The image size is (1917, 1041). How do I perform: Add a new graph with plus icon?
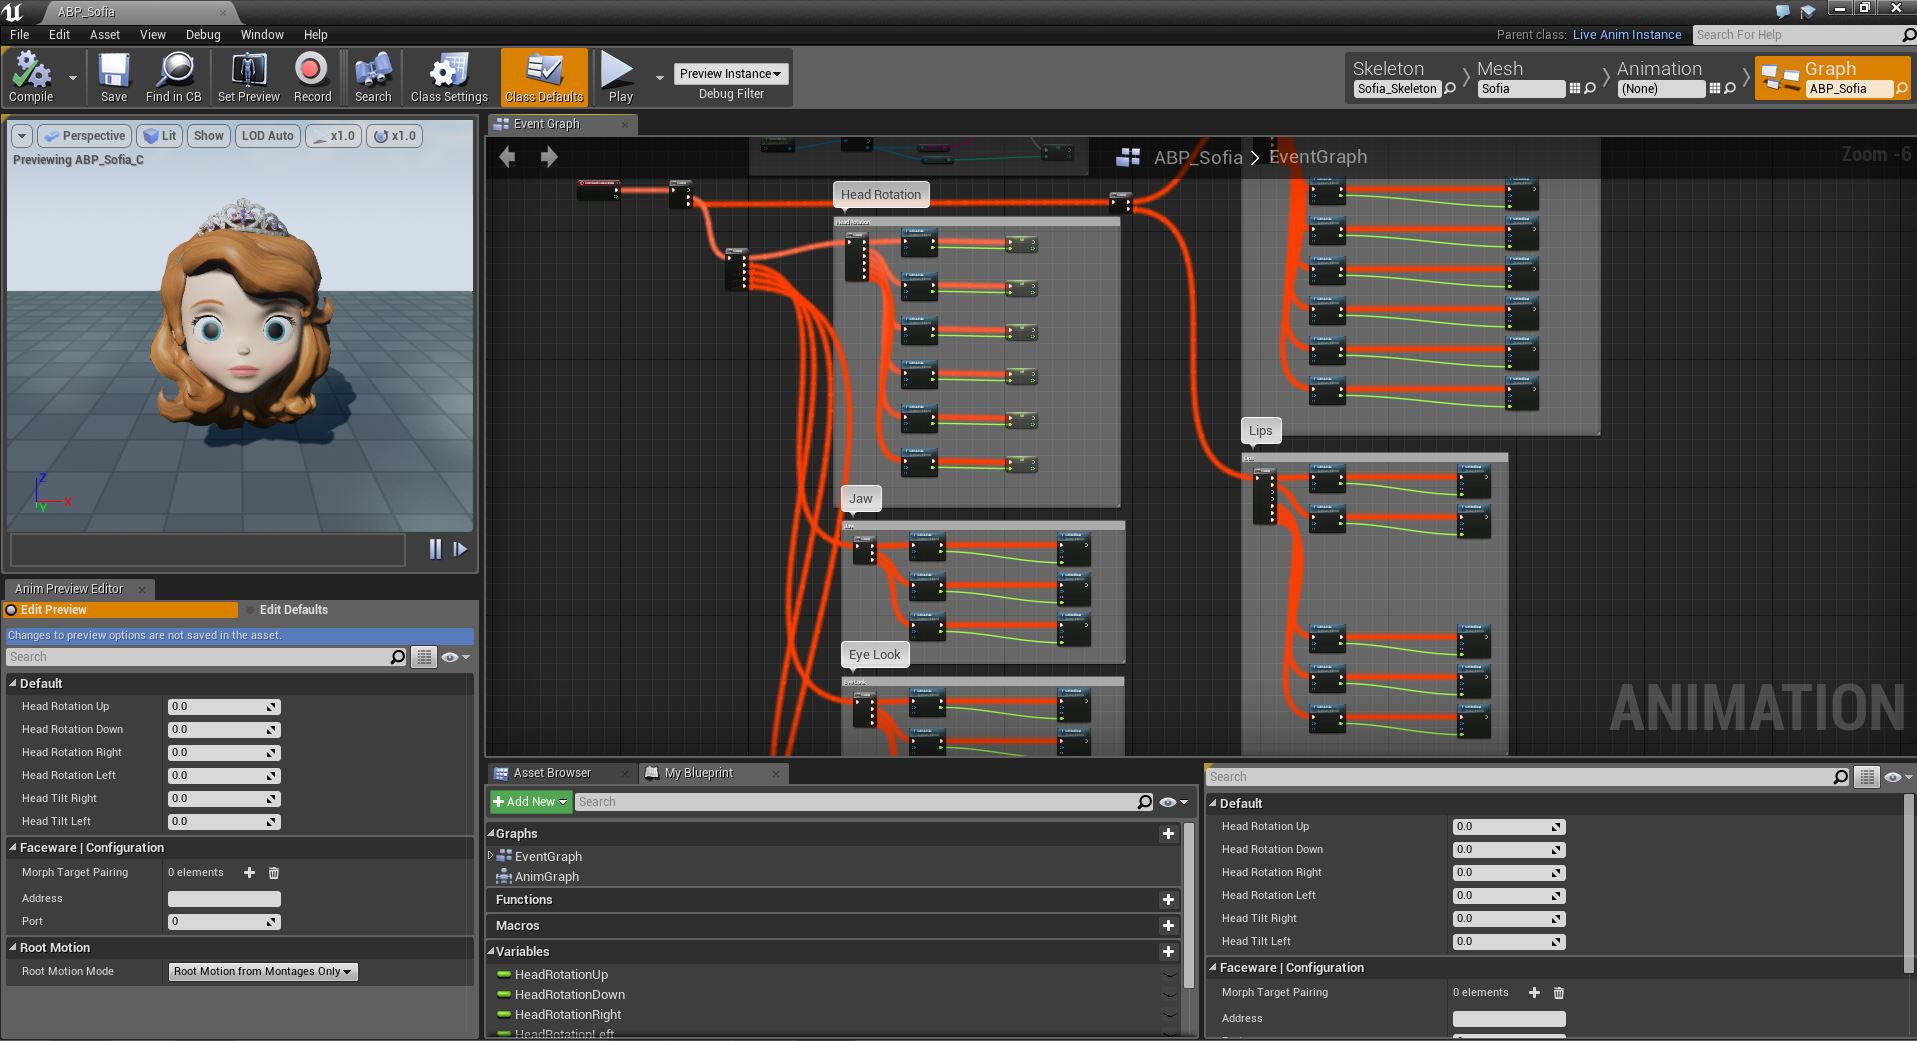pyautogui.click(x=1167, y=834)
